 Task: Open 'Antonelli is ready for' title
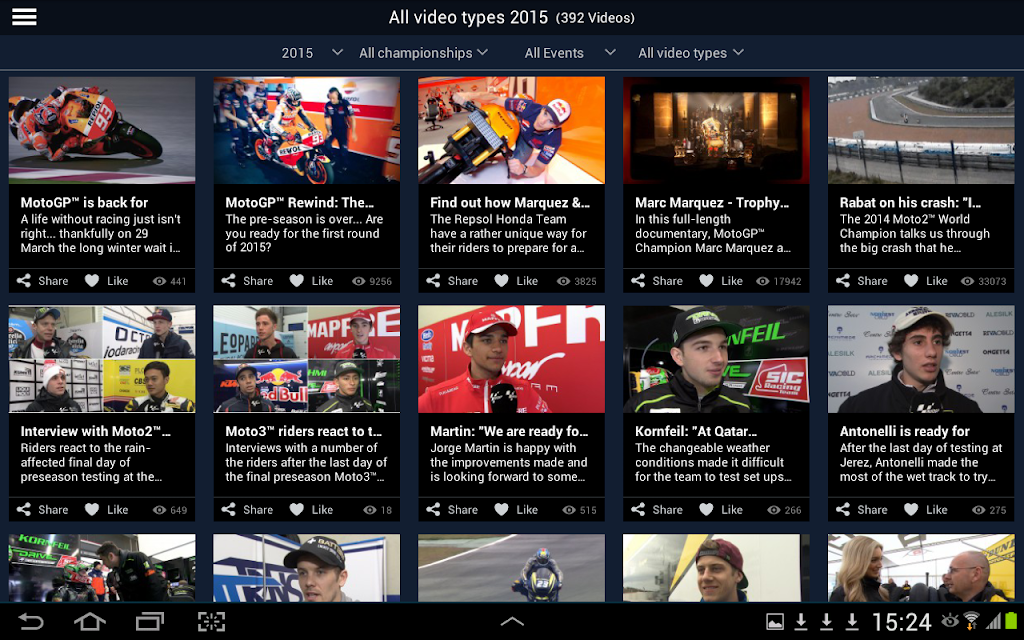tap(904, 431)
